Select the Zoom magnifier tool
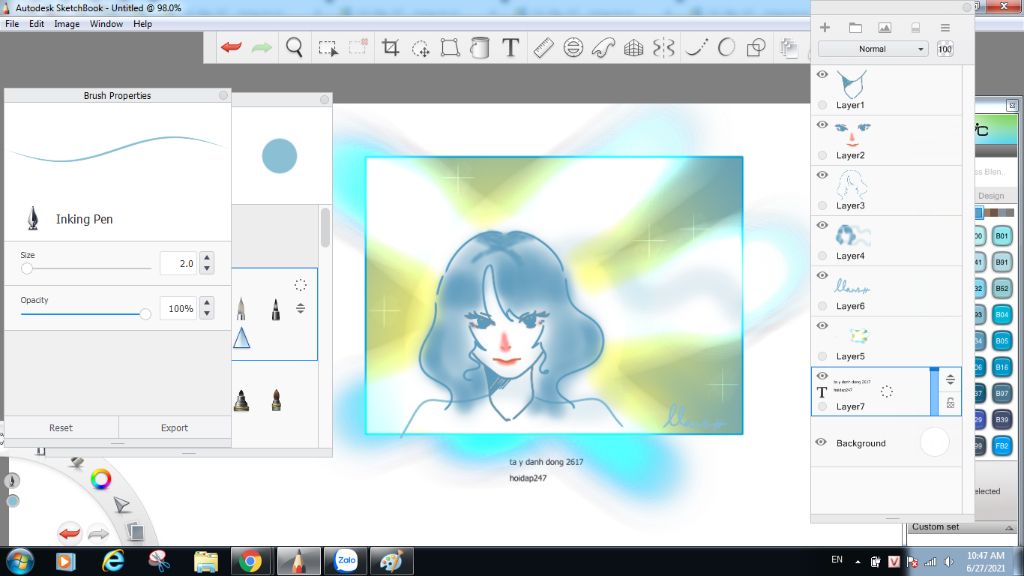 tap(295, 47)
